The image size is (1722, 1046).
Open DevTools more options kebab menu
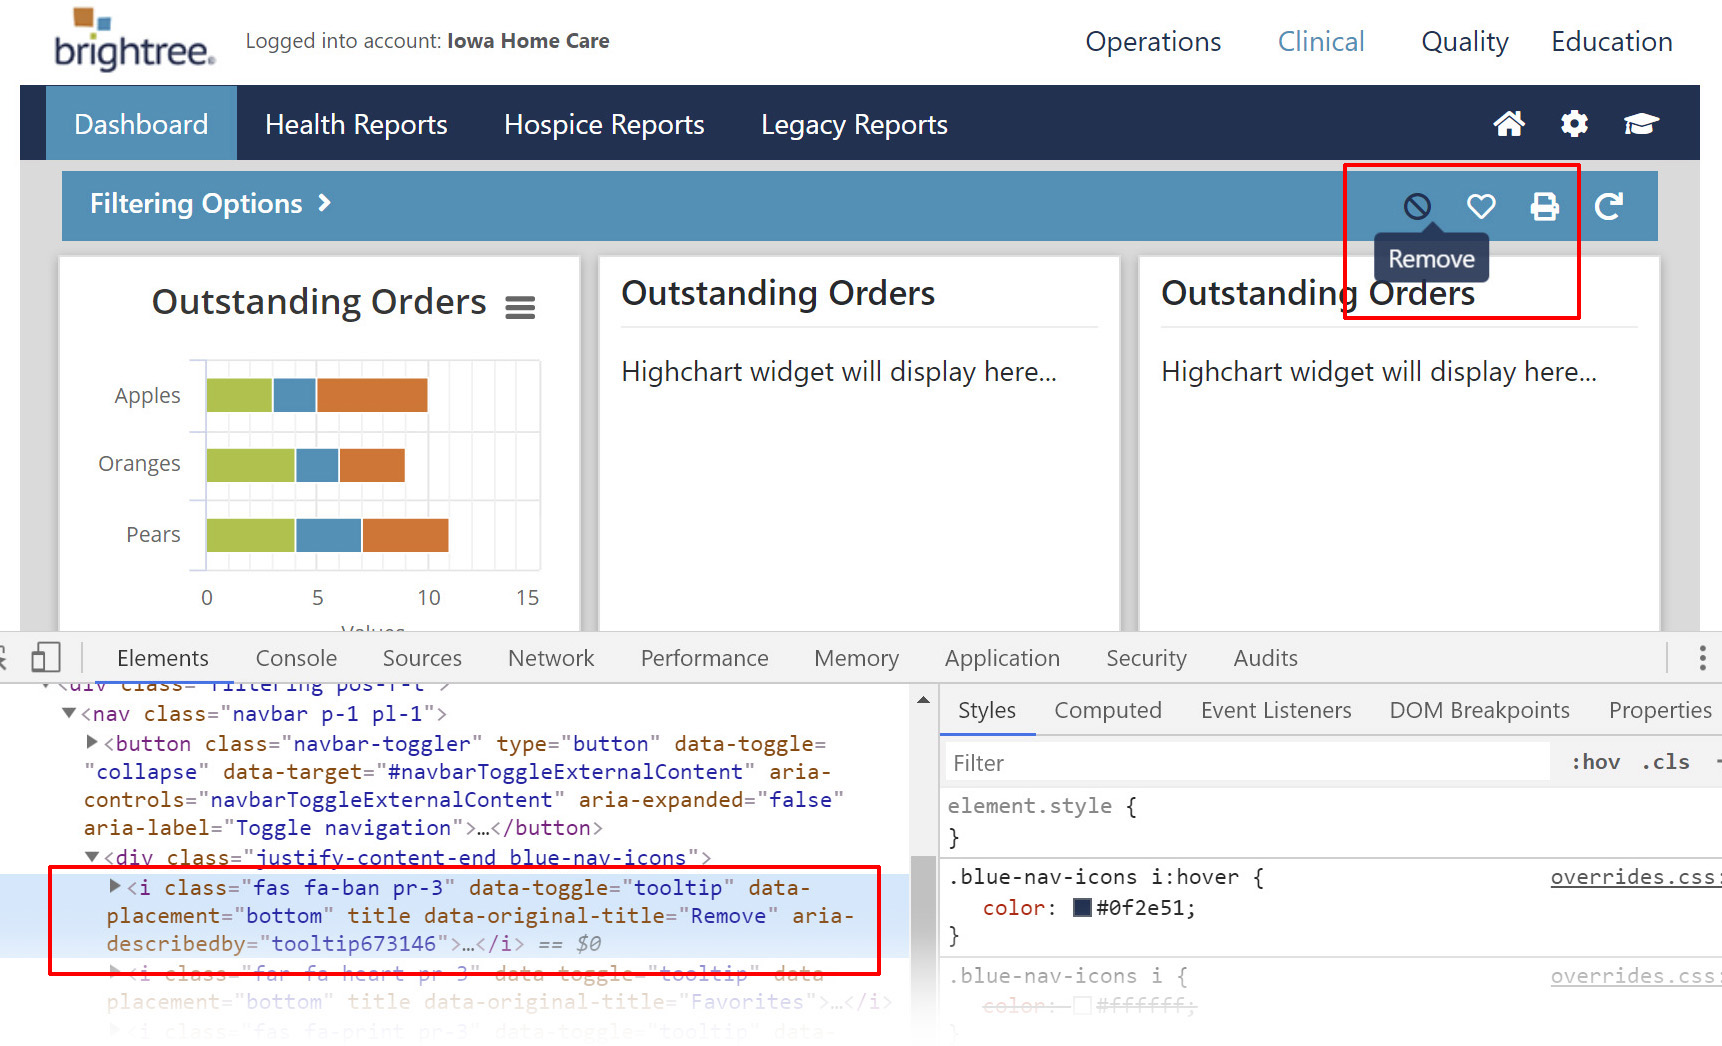pos(1702,657)
